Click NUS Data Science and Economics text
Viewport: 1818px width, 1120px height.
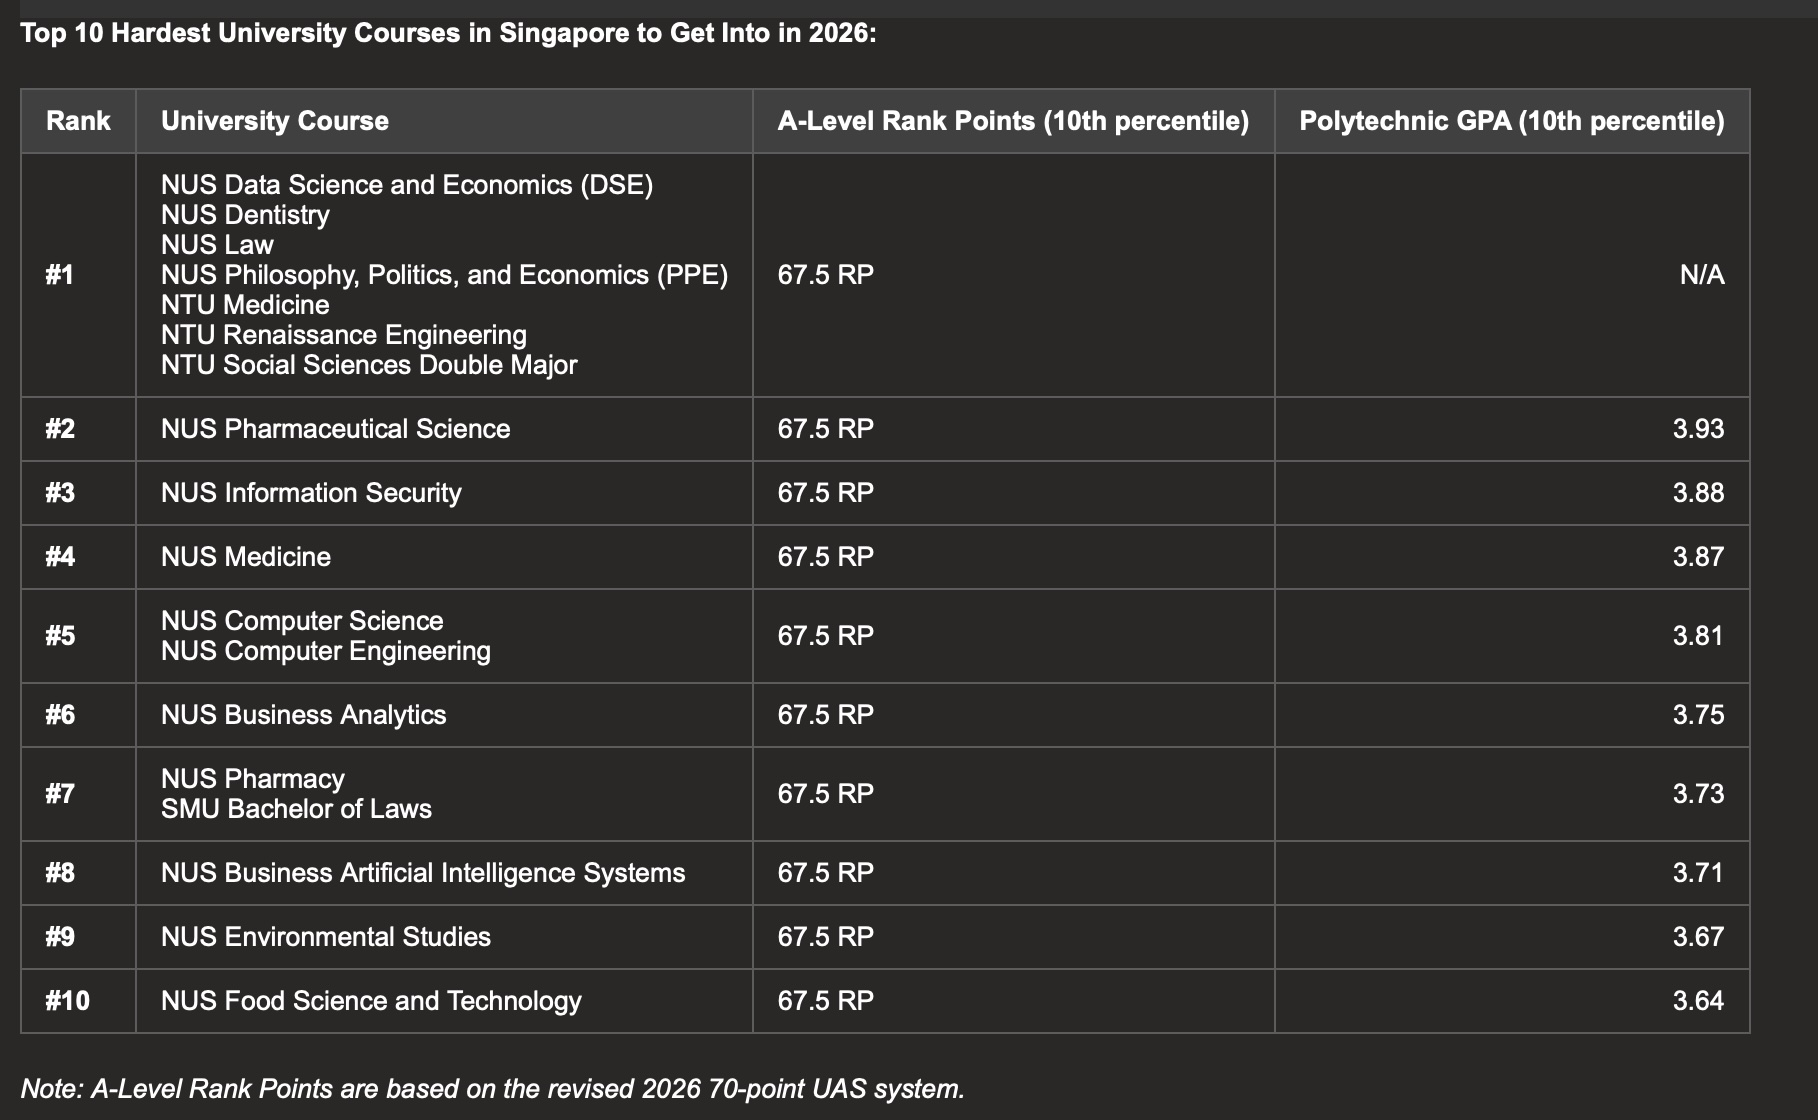coord(407,185)
